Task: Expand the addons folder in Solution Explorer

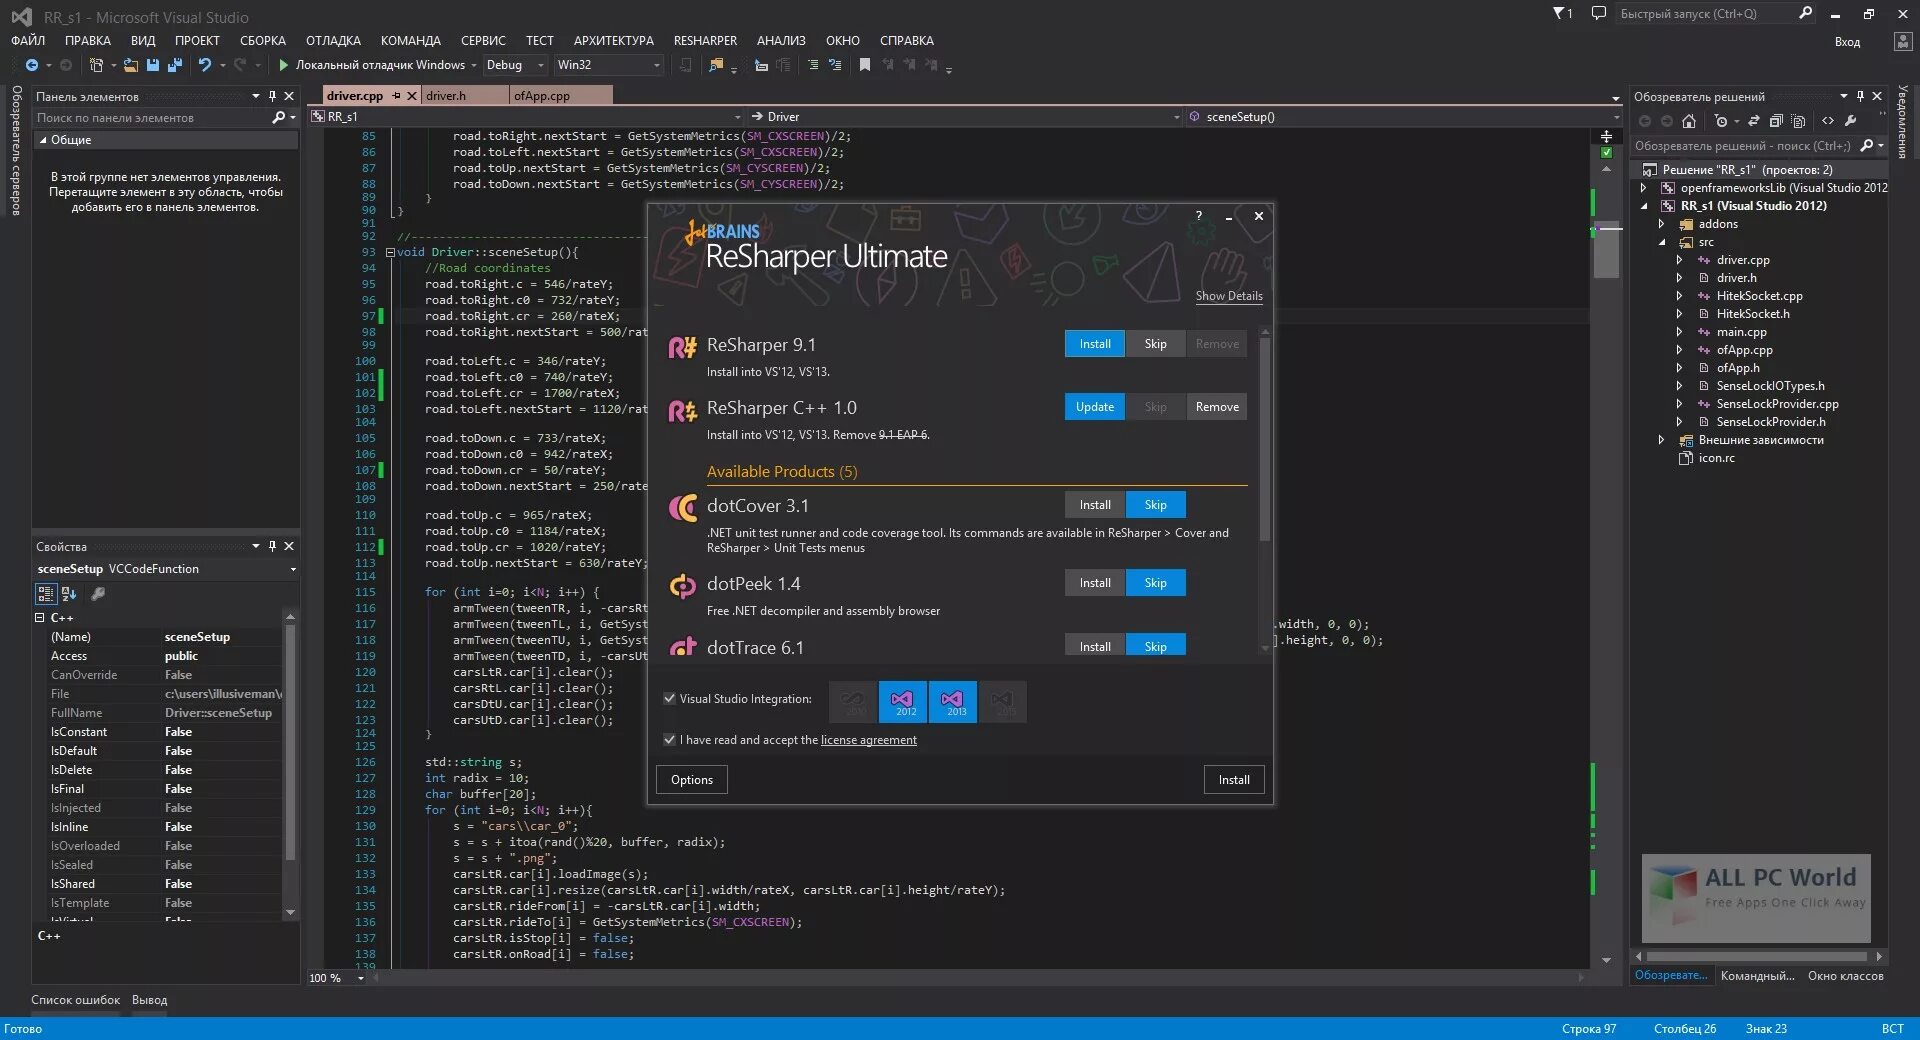Action: point(1662,224)
